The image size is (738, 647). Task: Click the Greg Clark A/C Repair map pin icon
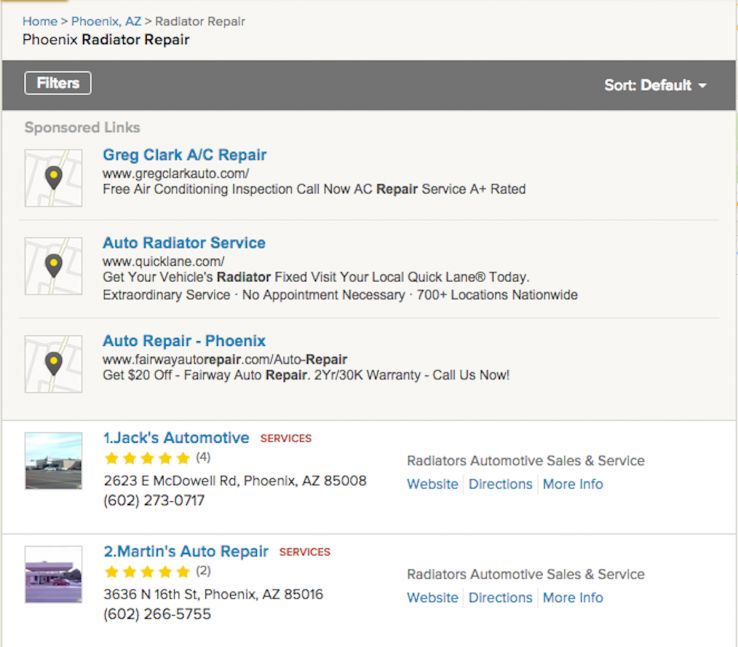[53, 178]
